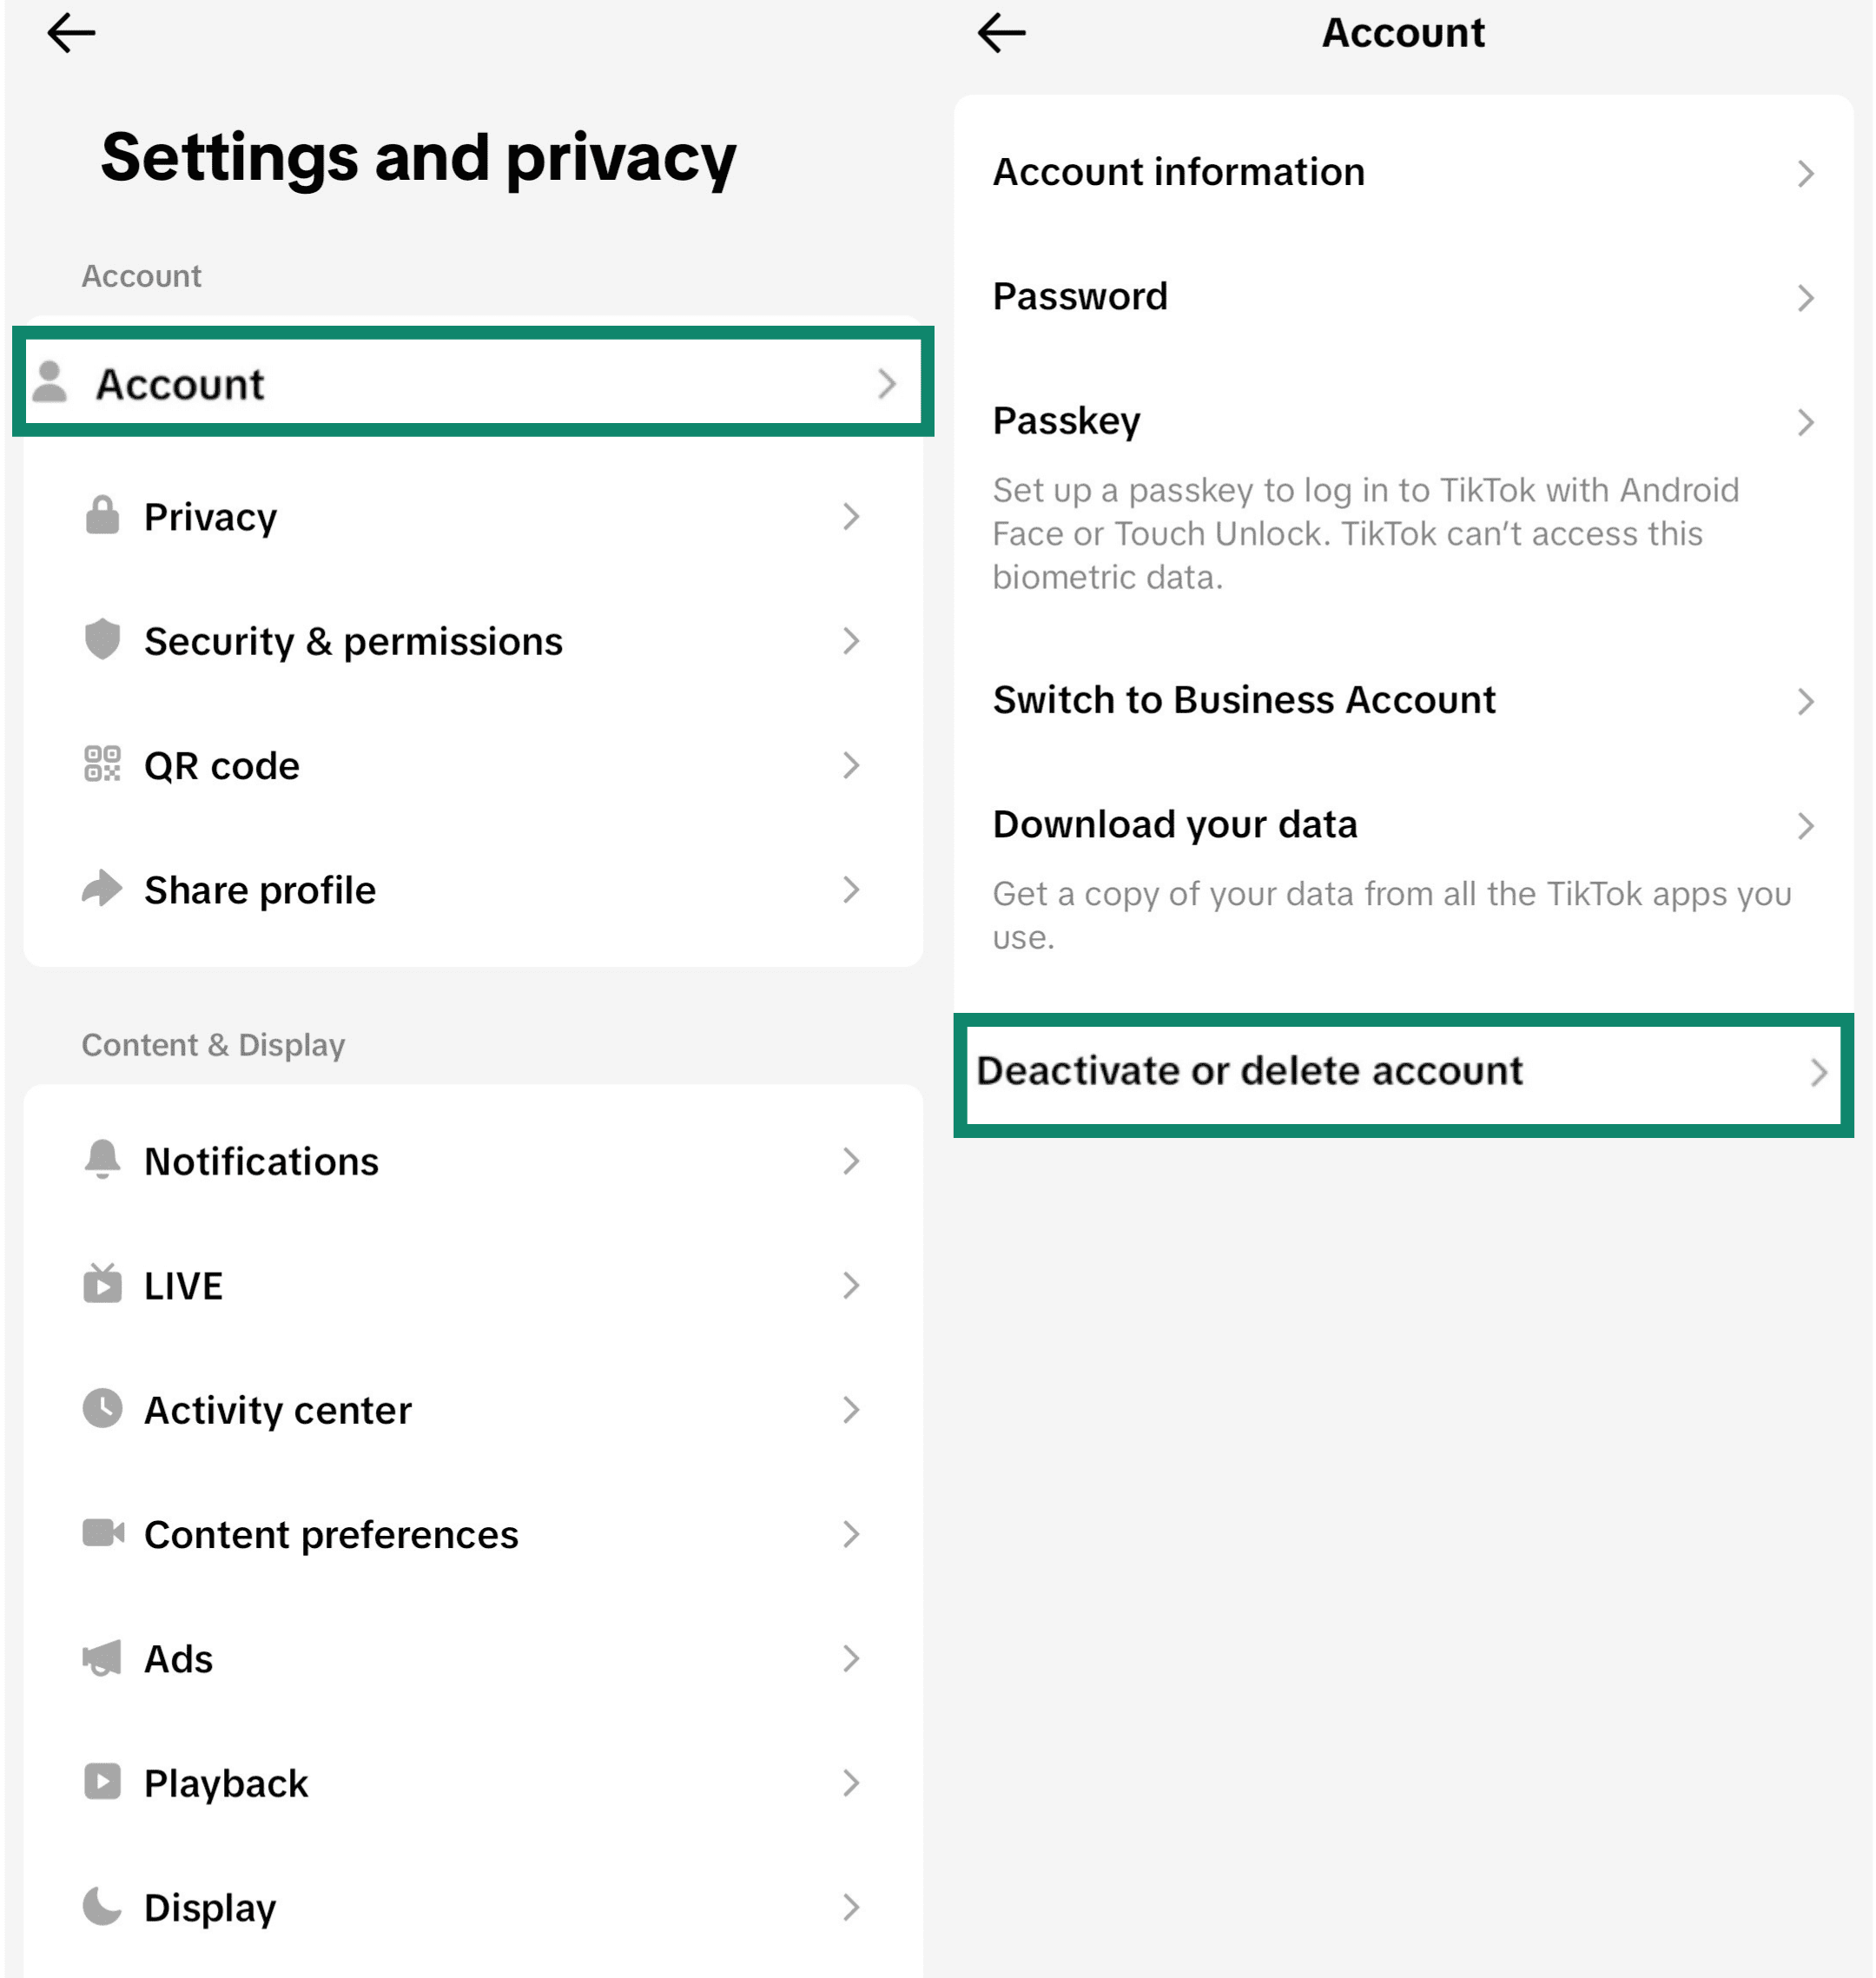This screenshot has height=1978, width=1876.
Task: Select the Display moon icon
Action: [x=103, y=1907]
